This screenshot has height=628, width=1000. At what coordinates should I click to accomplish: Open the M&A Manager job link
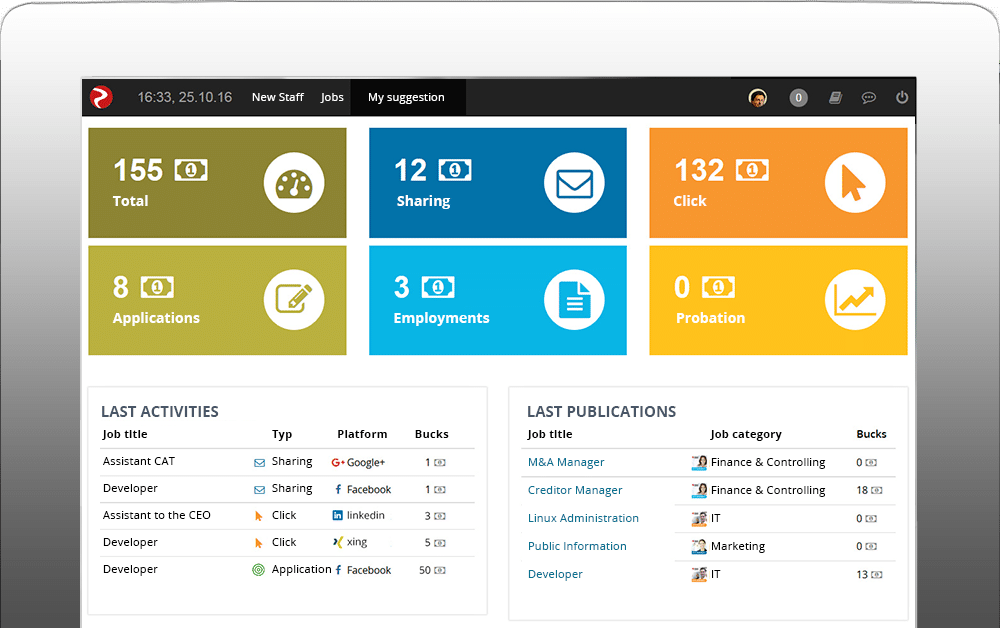coord(566,462)
